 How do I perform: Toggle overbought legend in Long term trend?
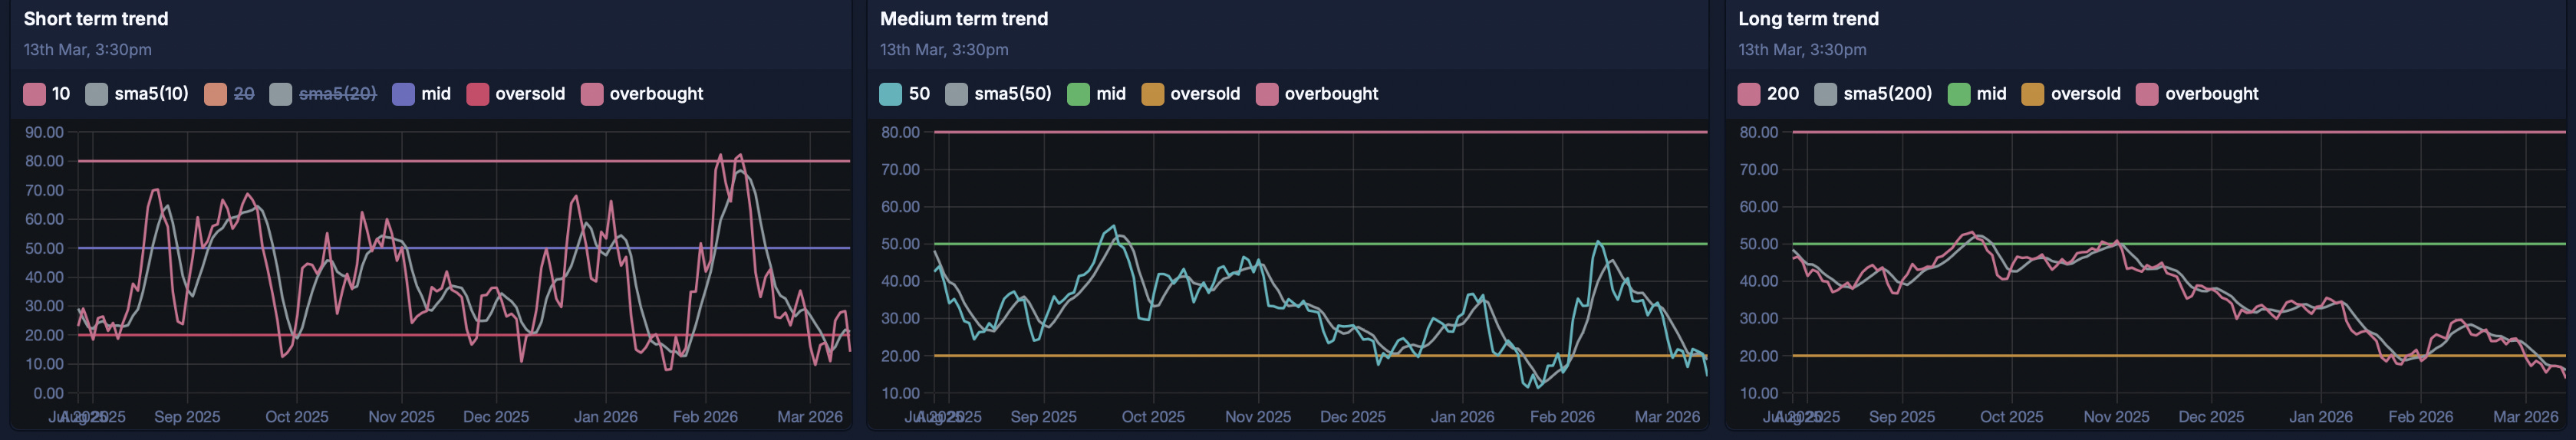point(2197,94)
